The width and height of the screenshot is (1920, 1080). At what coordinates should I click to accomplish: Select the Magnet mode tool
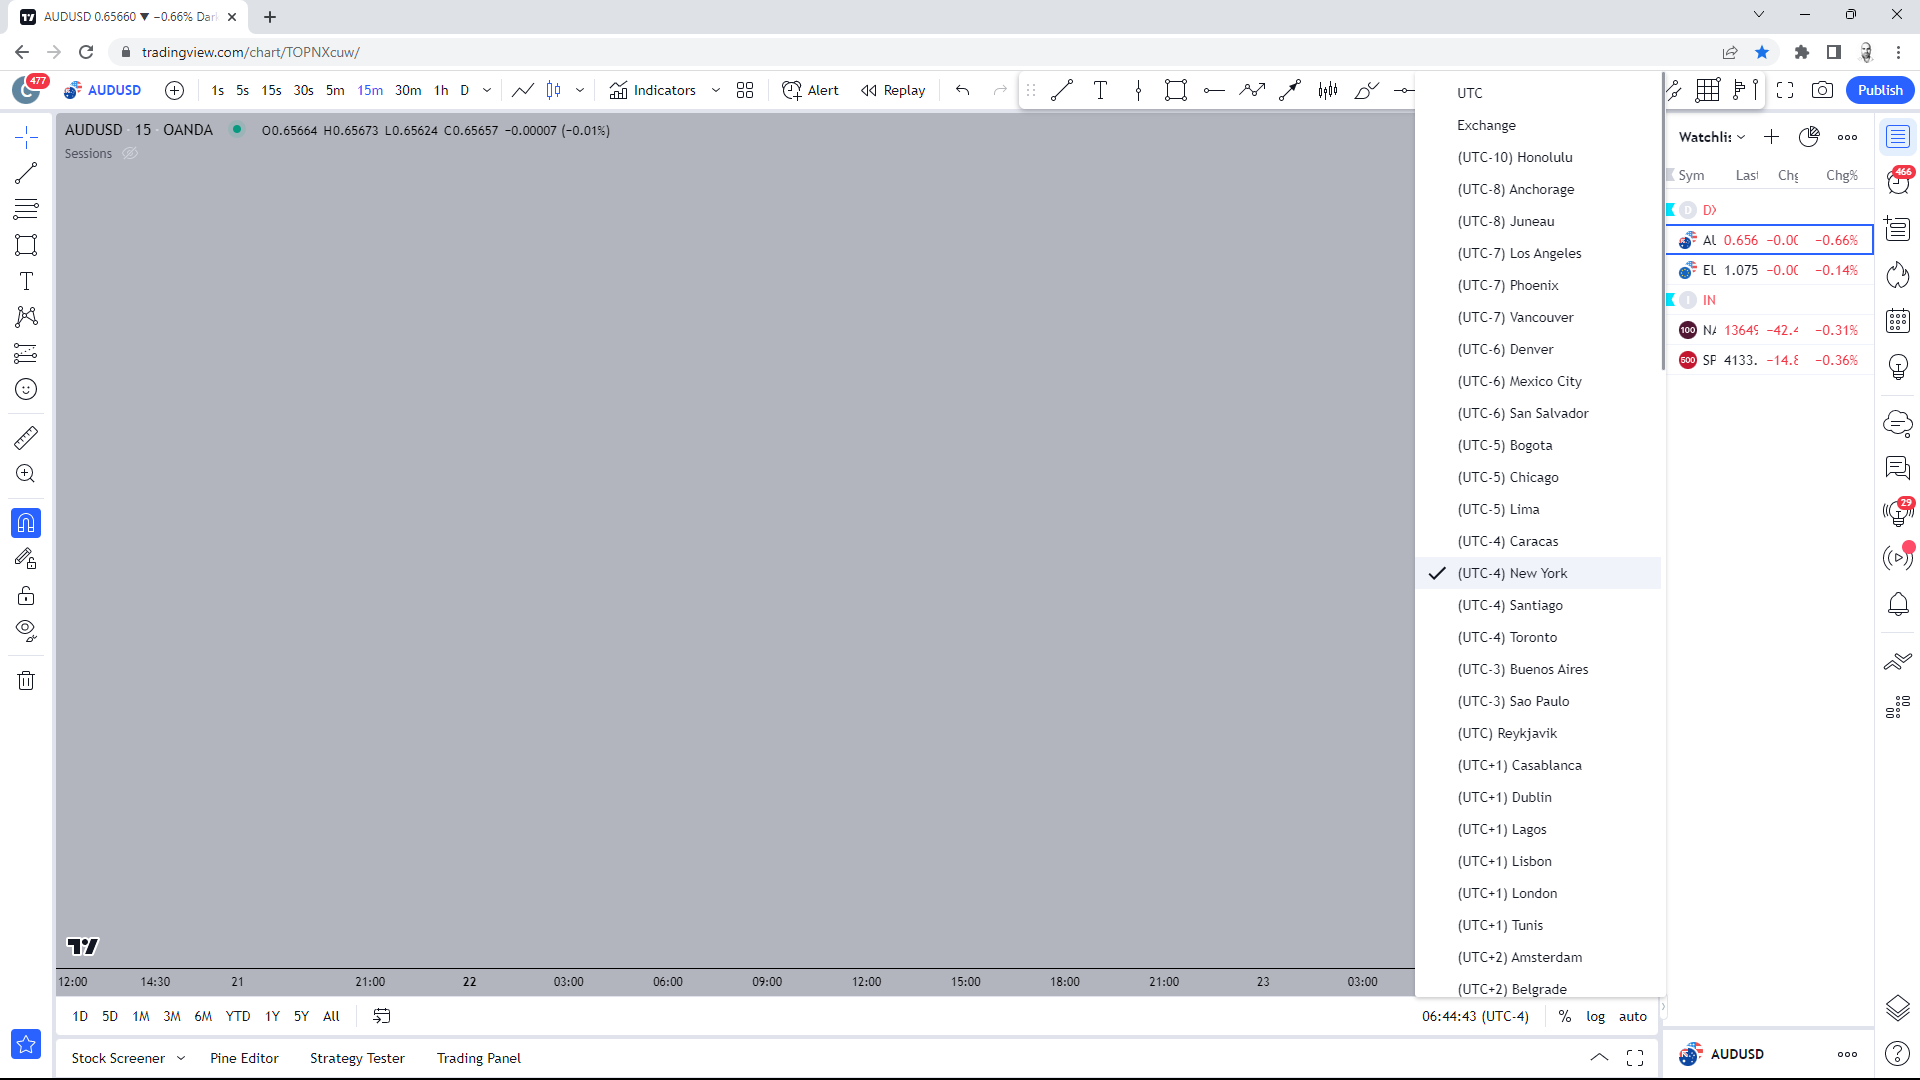click(x=26, y=523)
